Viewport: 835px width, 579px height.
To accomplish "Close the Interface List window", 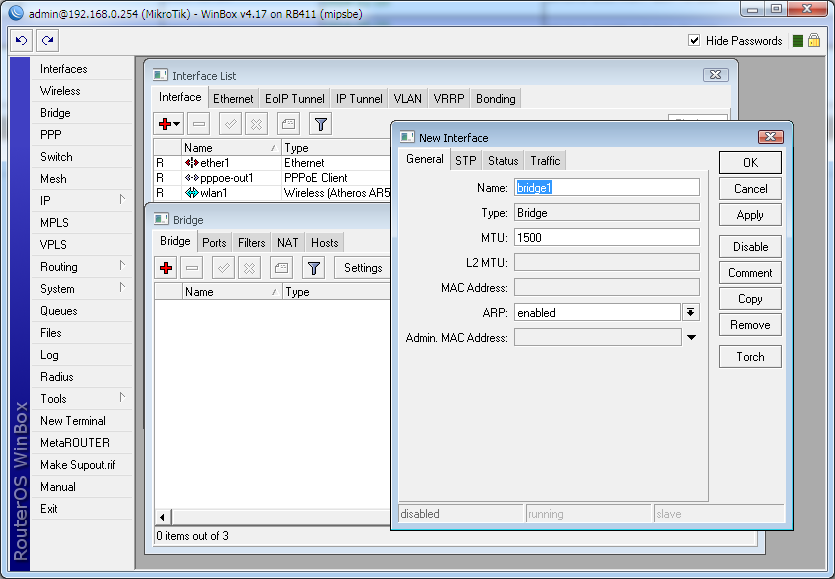I will click(715, 75).
